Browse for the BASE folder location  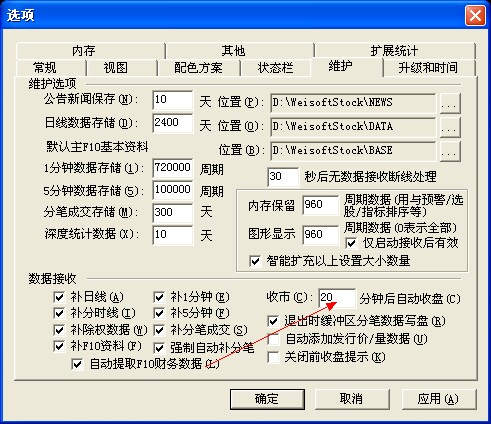pyautogui.click(x=450, y=151)
